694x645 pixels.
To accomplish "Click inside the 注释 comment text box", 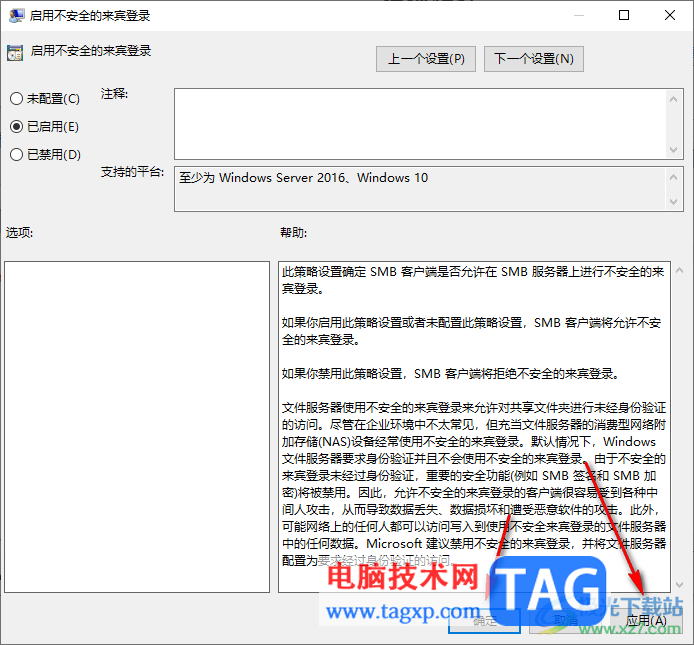I will click(420, 124).
